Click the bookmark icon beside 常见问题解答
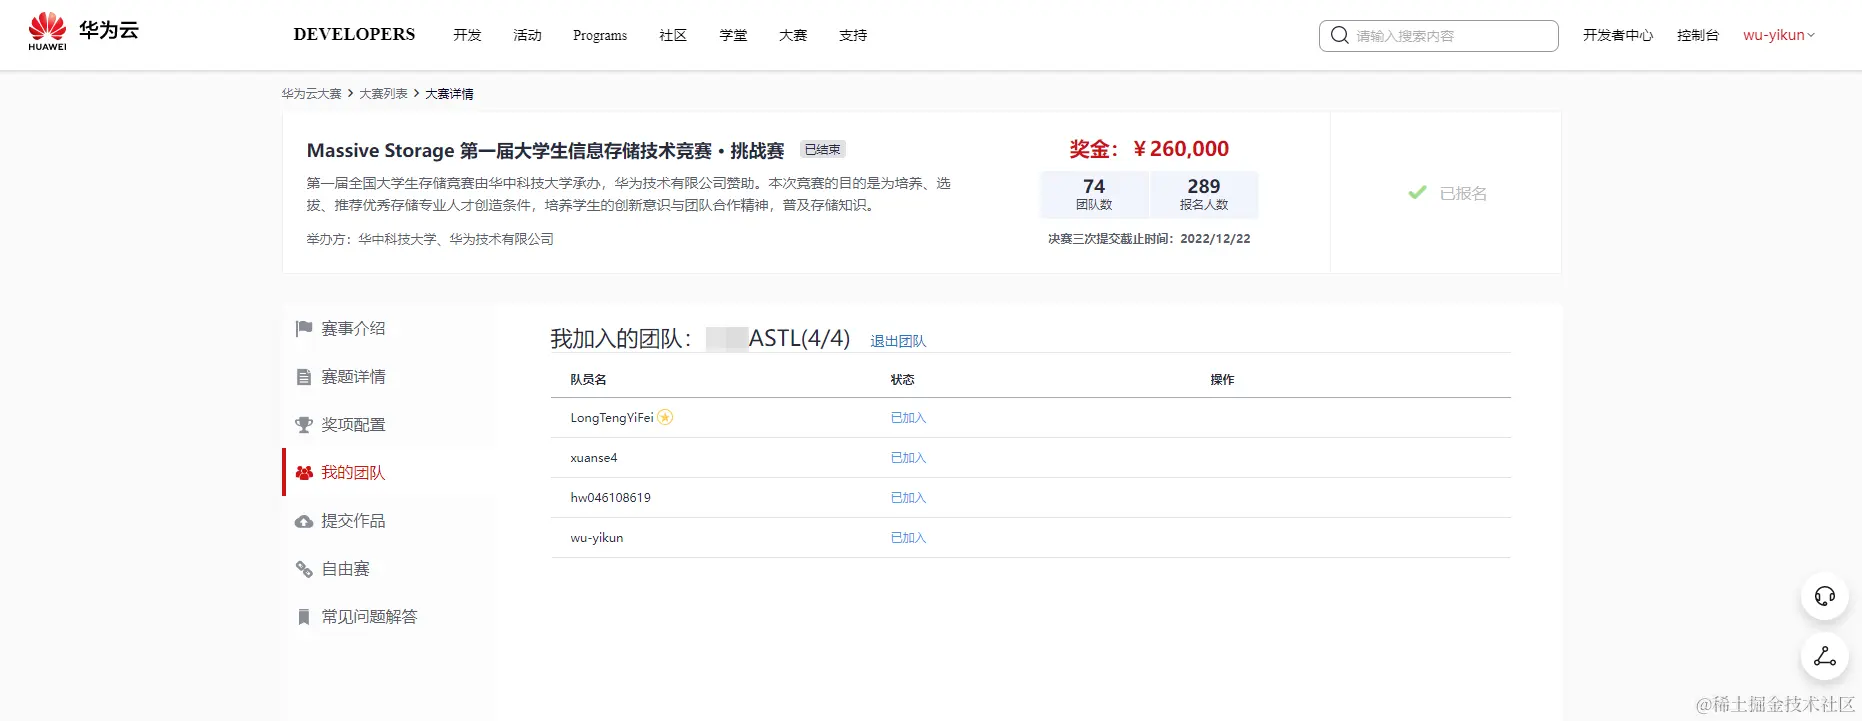 (x=304, y=617)
